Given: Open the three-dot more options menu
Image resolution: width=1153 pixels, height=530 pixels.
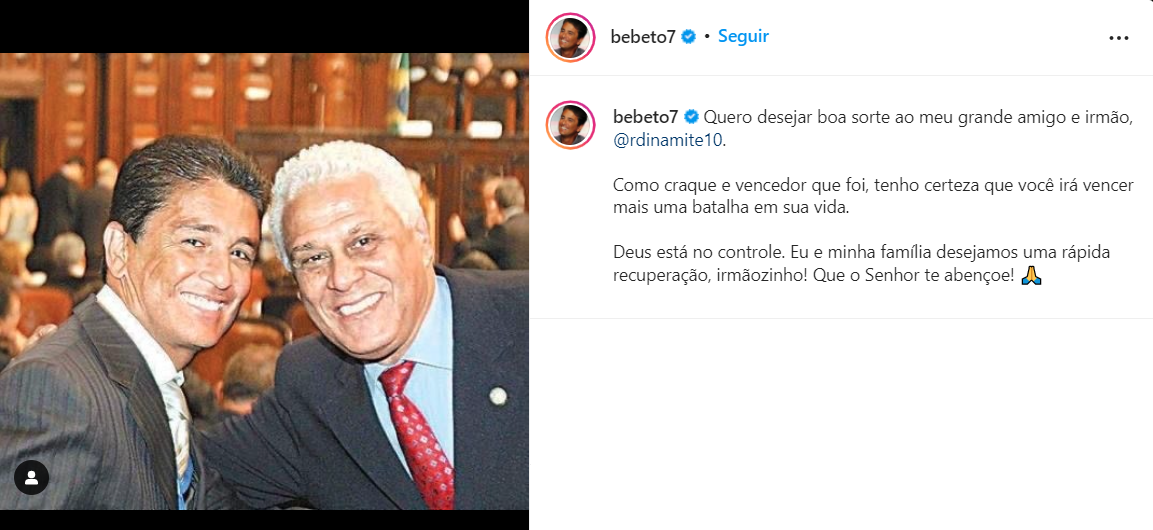Looking at the screenshot, I should click(1118, 37).
